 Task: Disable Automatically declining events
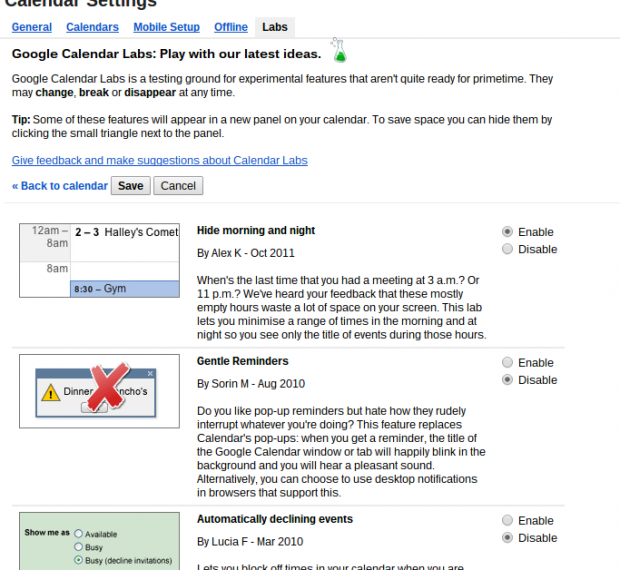point(507,538)
